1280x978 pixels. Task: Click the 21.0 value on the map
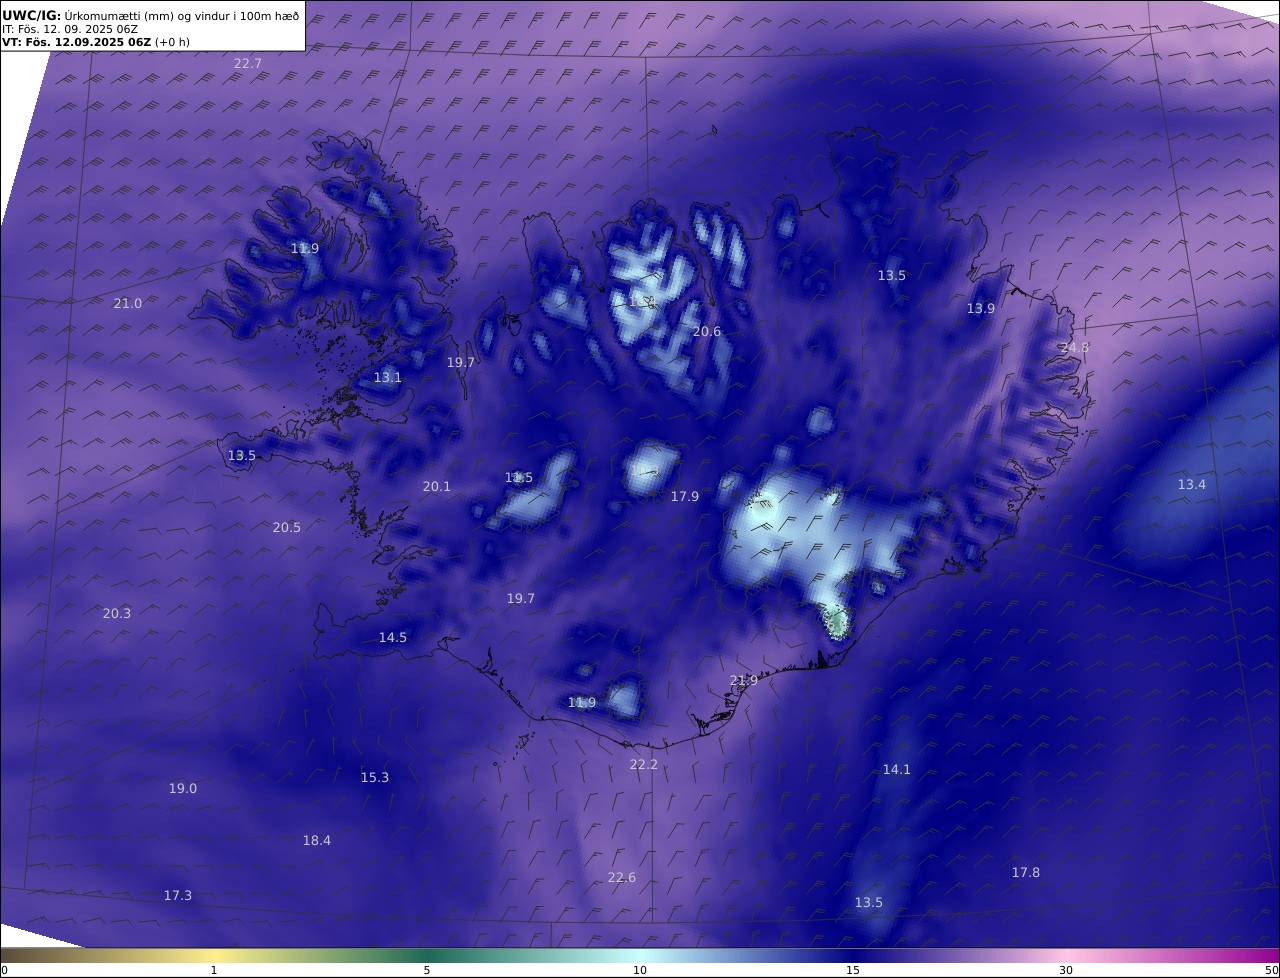click(128, 303)
